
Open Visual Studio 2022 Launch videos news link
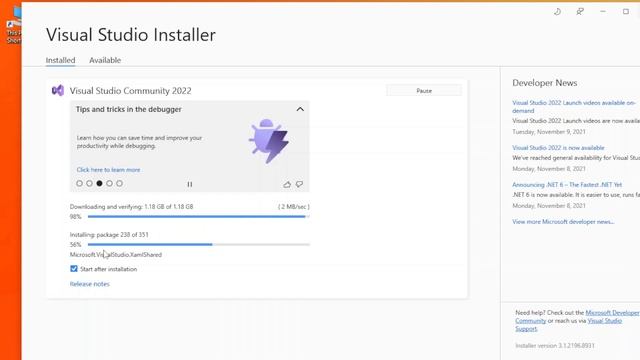573,107
